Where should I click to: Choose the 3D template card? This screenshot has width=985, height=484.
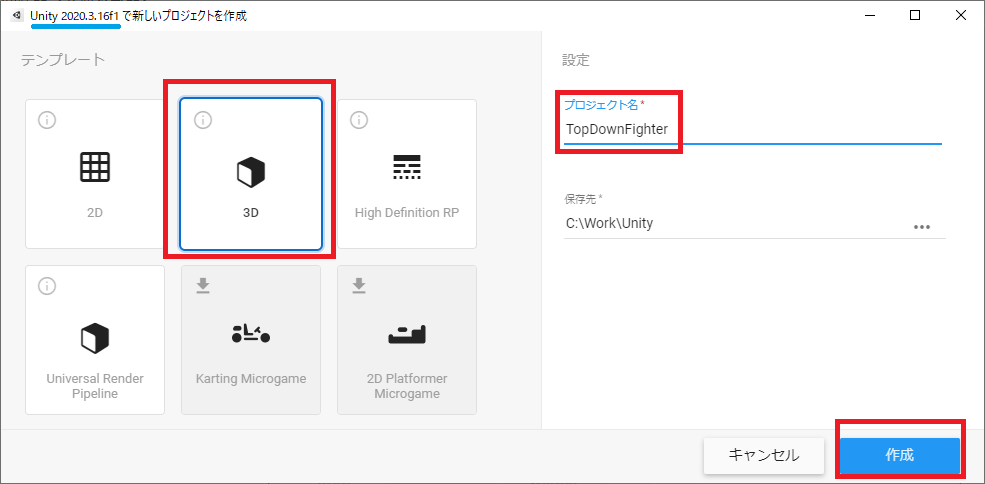pyautogui.click(x=251, y=174)
